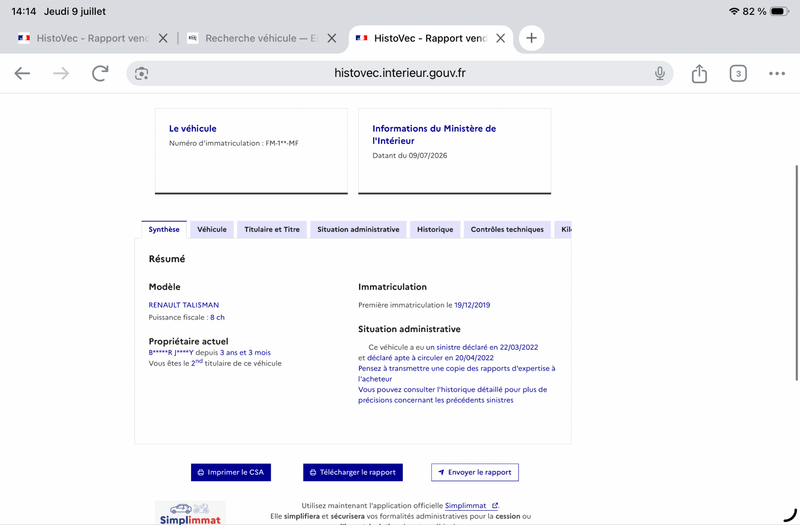The width and height of the screenshot is (800, 525).
Task: Open the Titulaire et Titre tab
Action: tap(272, 230)
